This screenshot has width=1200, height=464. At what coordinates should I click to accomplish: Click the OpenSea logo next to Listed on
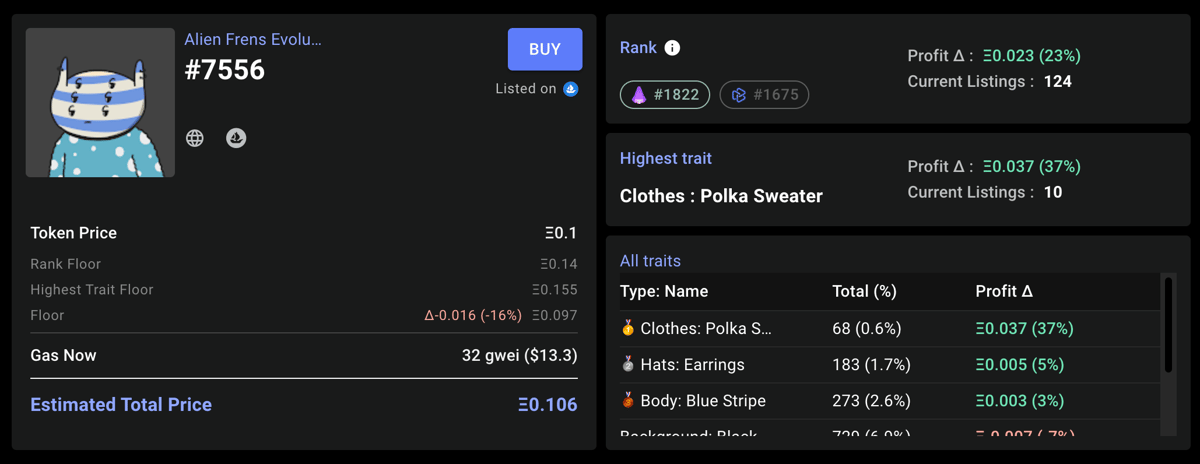[571, 89]
